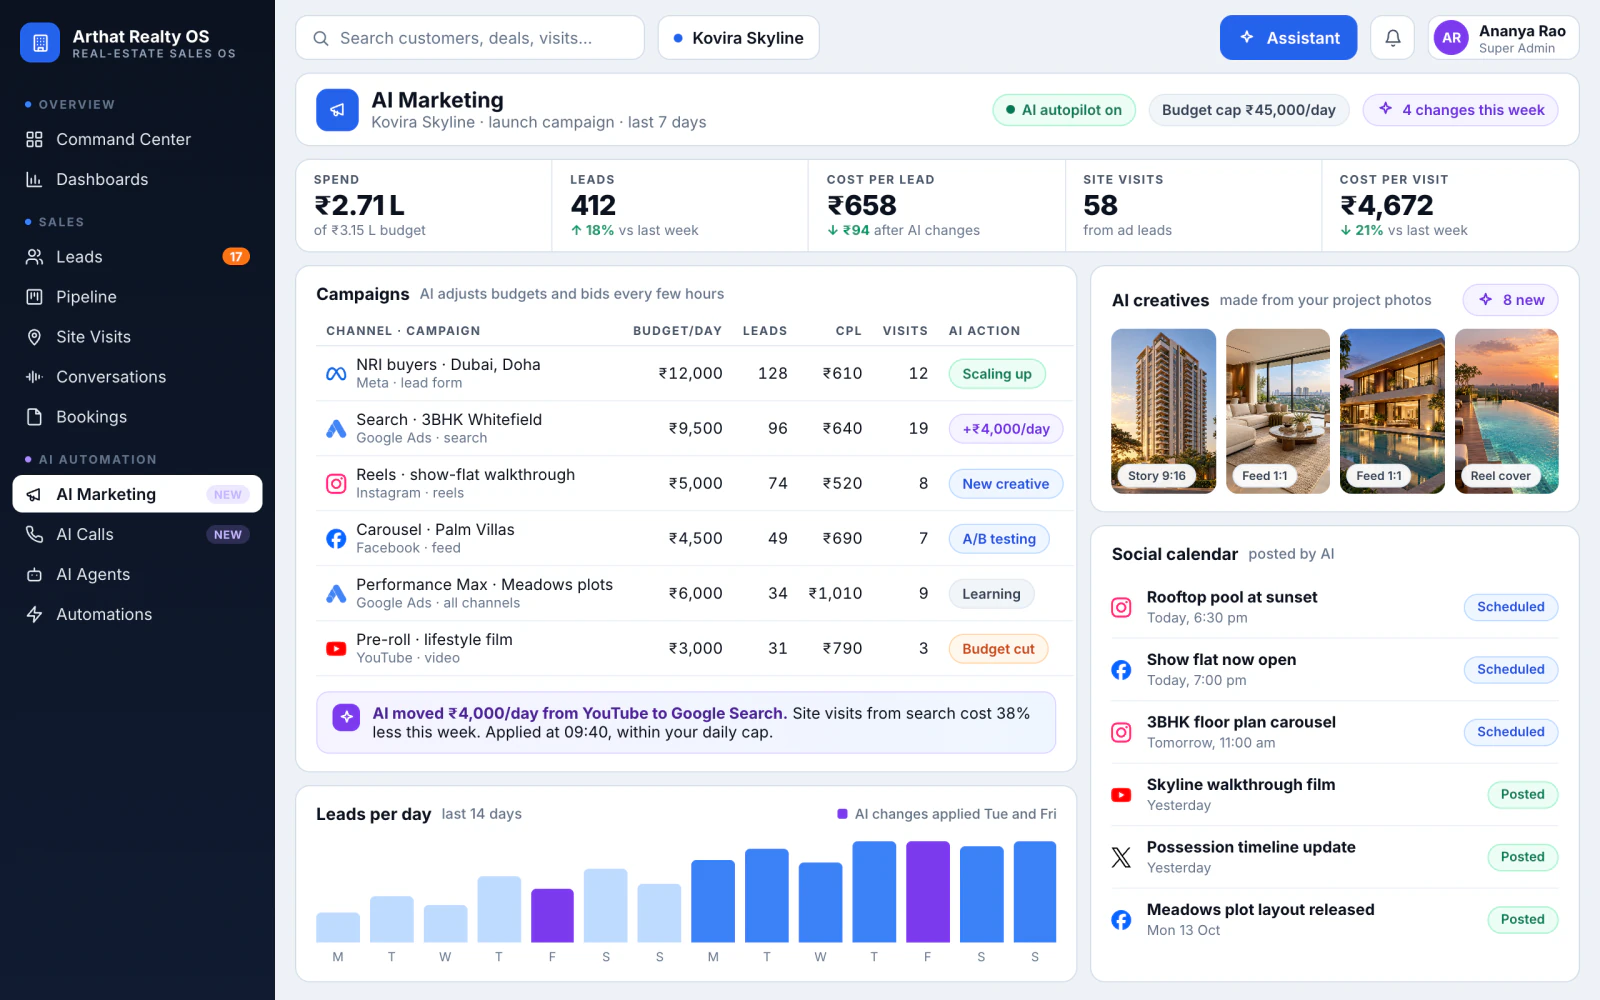This screenshot has height=1000, width=1600.
Task: Click Posted status for Skyline walkthrough film
Action: pos(1522,795)
